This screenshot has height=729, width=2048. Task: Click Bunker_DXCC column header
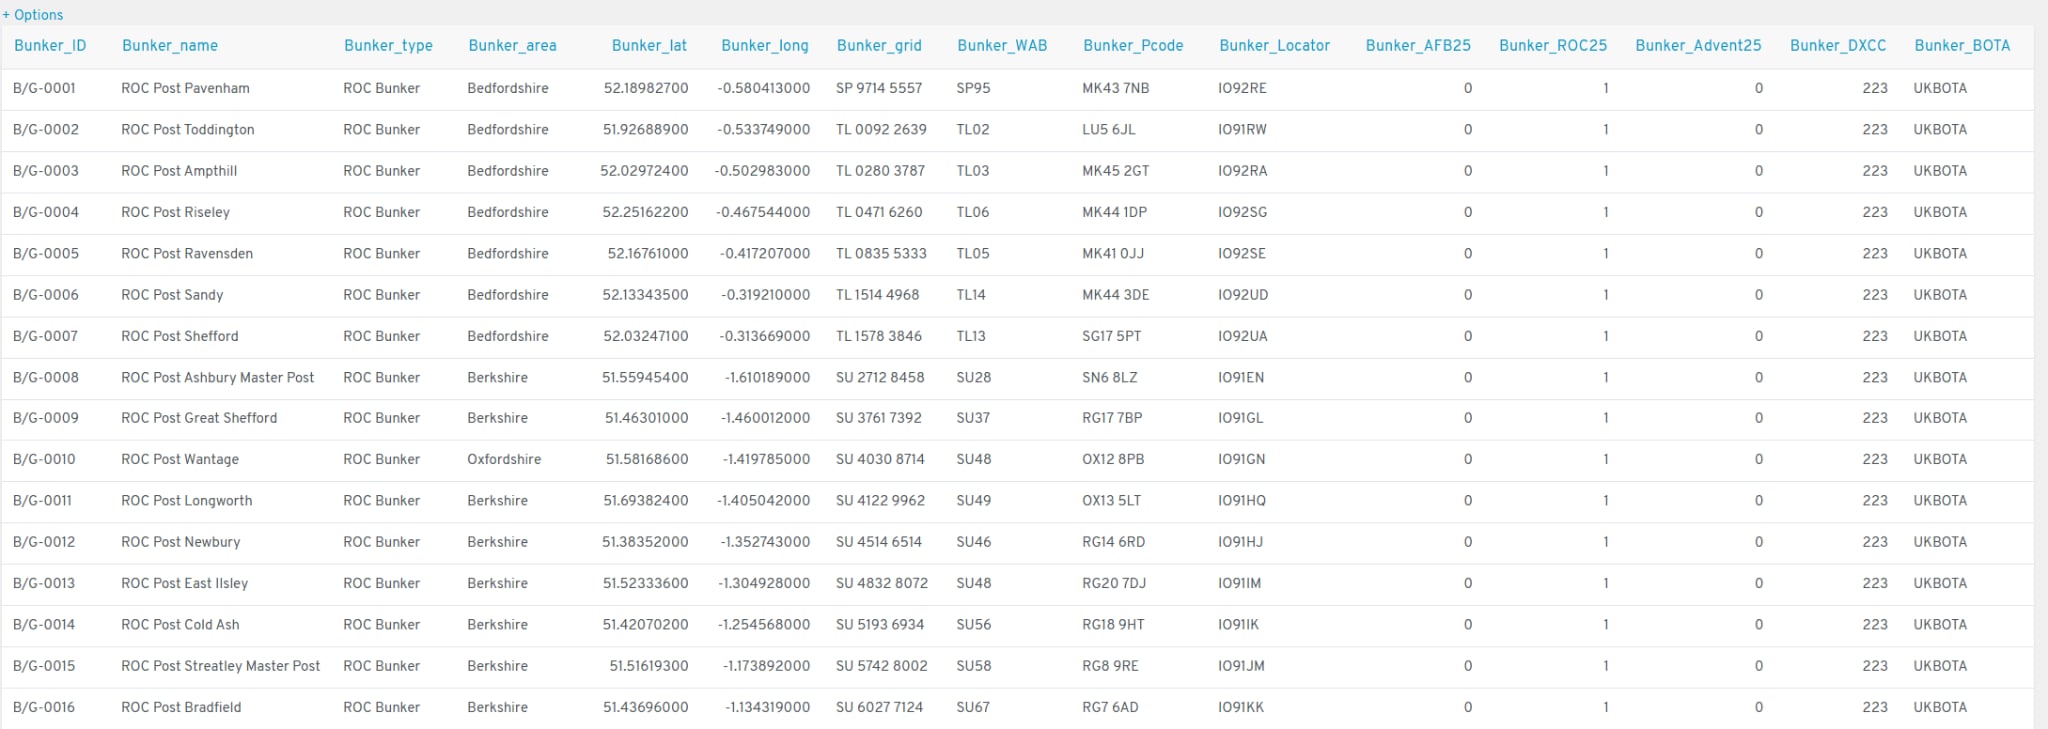click(1838, 46)
